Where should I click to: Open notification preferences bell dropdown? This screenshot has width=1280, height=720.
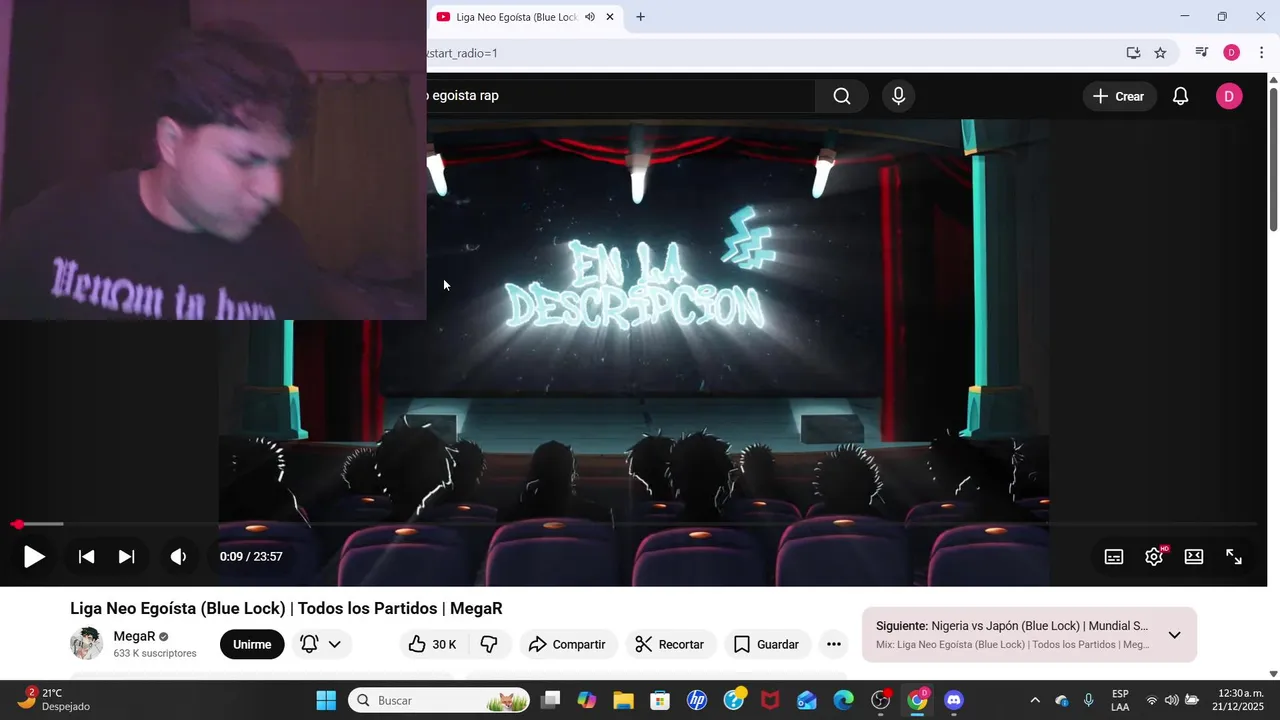320,644
